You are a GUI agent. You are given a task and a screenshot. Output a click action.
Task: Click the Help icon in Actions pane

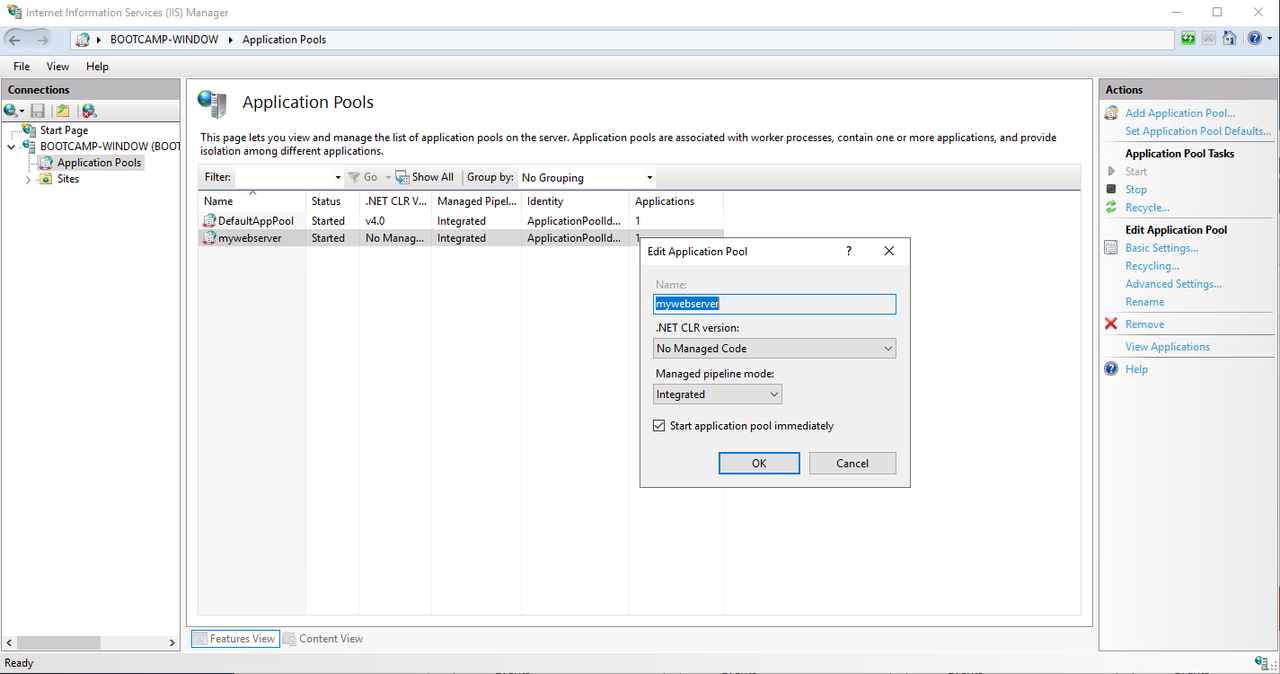1111,369
